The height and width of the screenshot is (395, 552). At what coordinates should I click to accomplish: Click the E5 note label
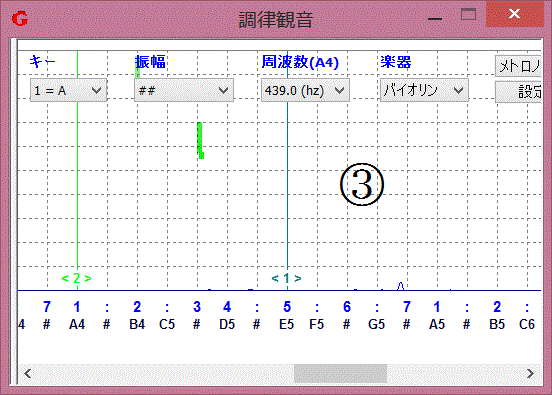pos(287,324)
